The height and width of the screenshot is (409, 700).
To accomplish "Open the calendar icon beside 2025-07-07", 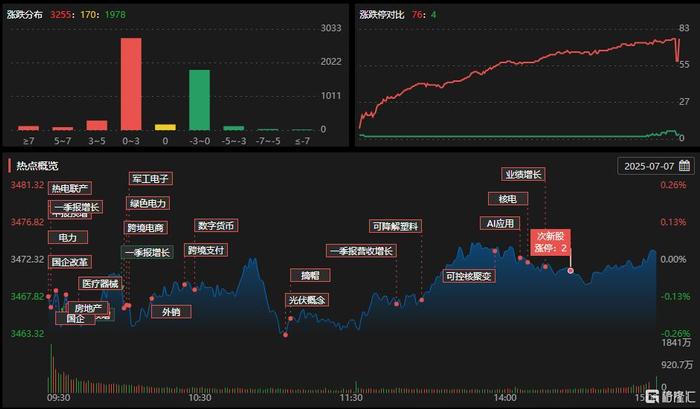I will (684, 166).
